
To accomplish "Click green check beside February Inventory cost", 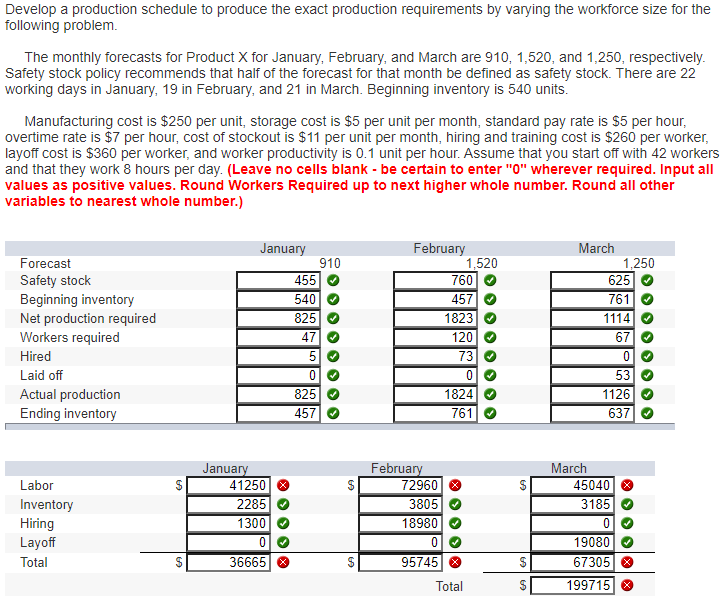I will pos(455,505).
